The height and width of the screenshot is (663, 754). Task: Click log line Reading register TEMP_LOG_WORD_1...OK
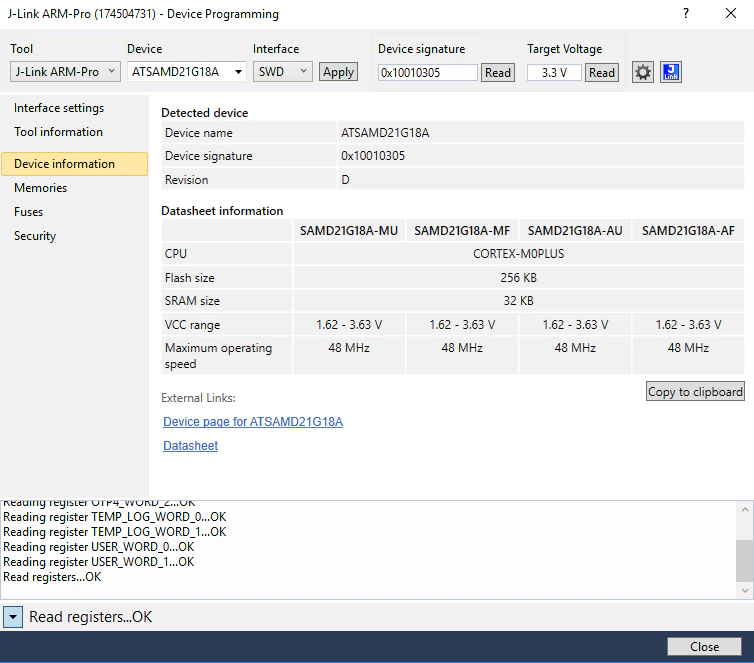click(114, 532)
